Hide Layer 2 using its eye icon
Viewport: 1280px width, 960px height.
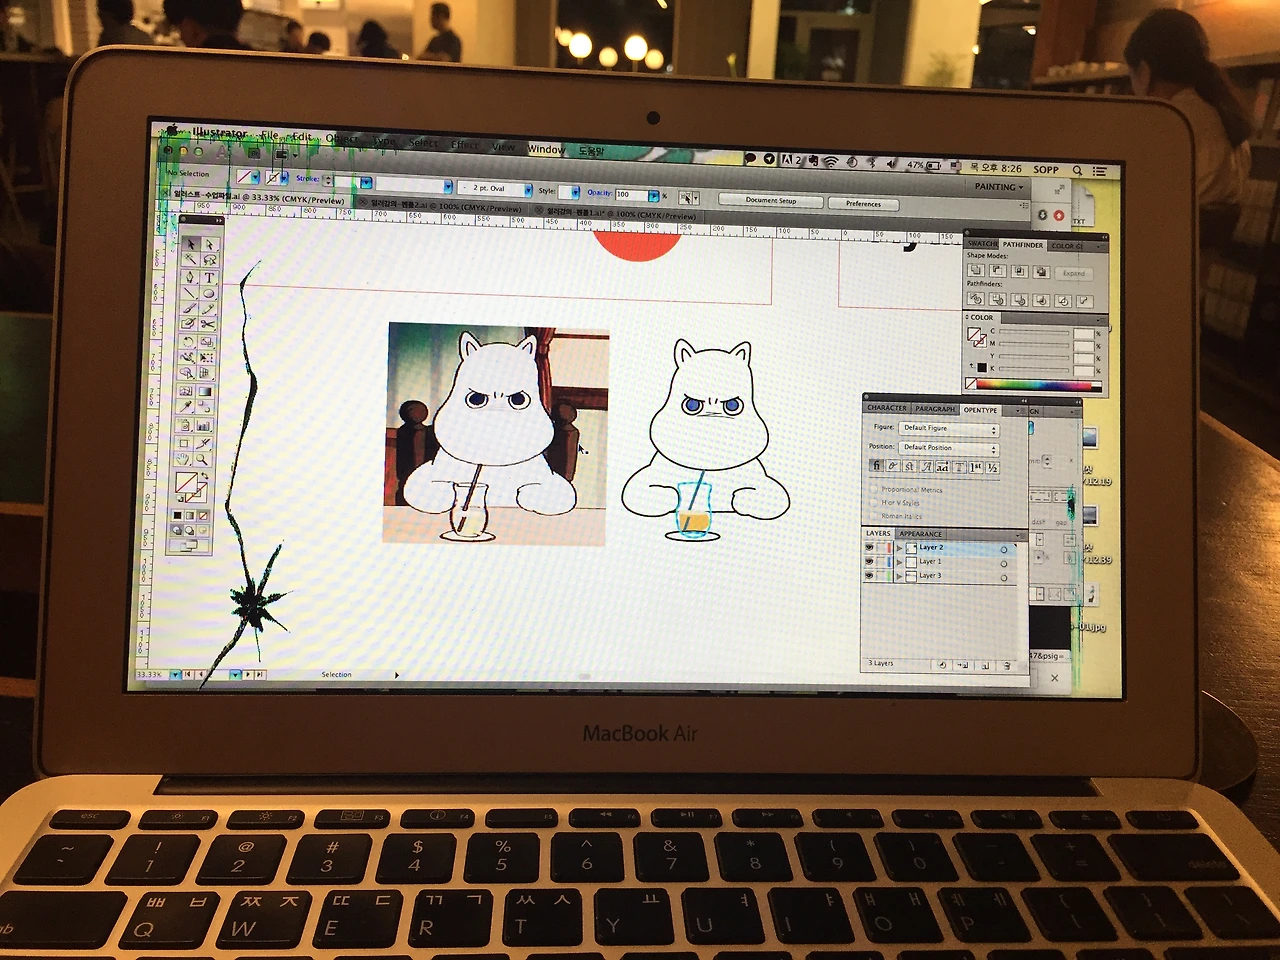coord(869,547)
